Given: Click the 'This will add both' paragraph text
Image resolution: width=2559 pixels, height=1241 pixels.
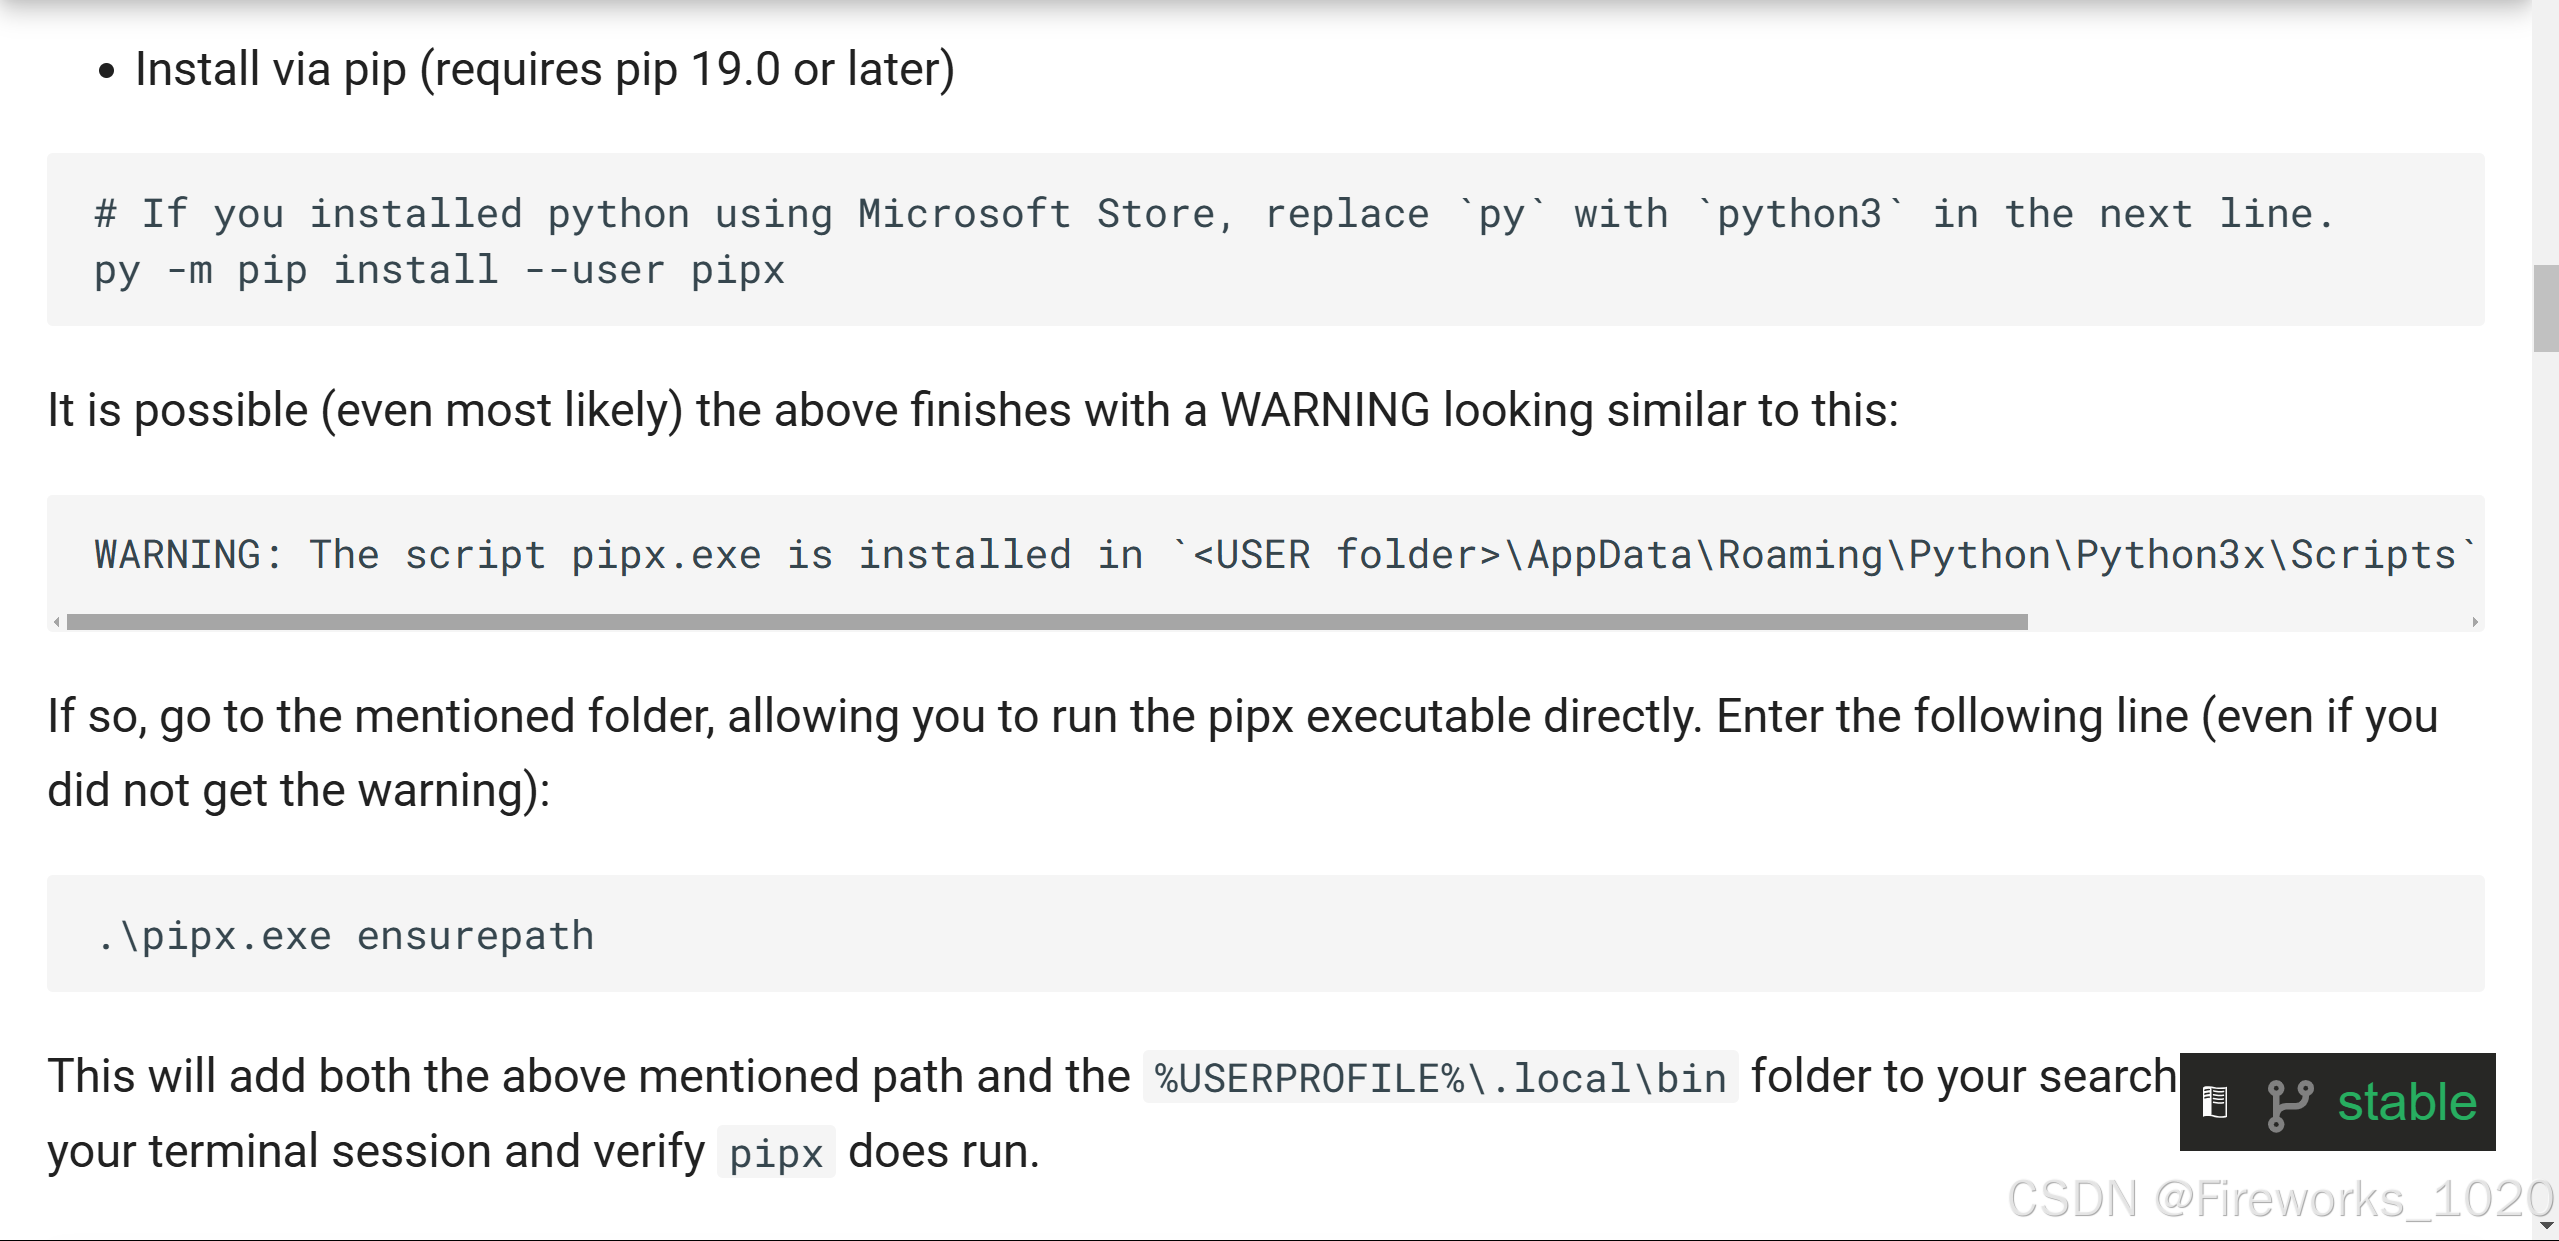Looking at the screenshot, I should tap(588, 1077).
